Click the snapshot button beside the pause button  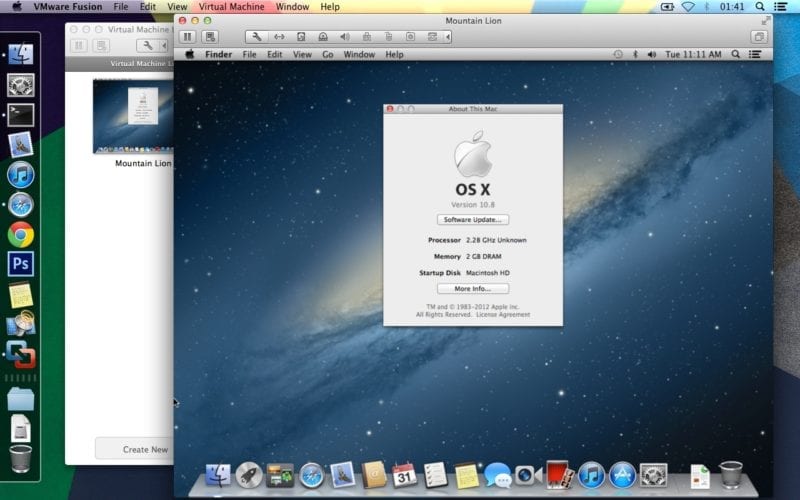click(210, 37)
